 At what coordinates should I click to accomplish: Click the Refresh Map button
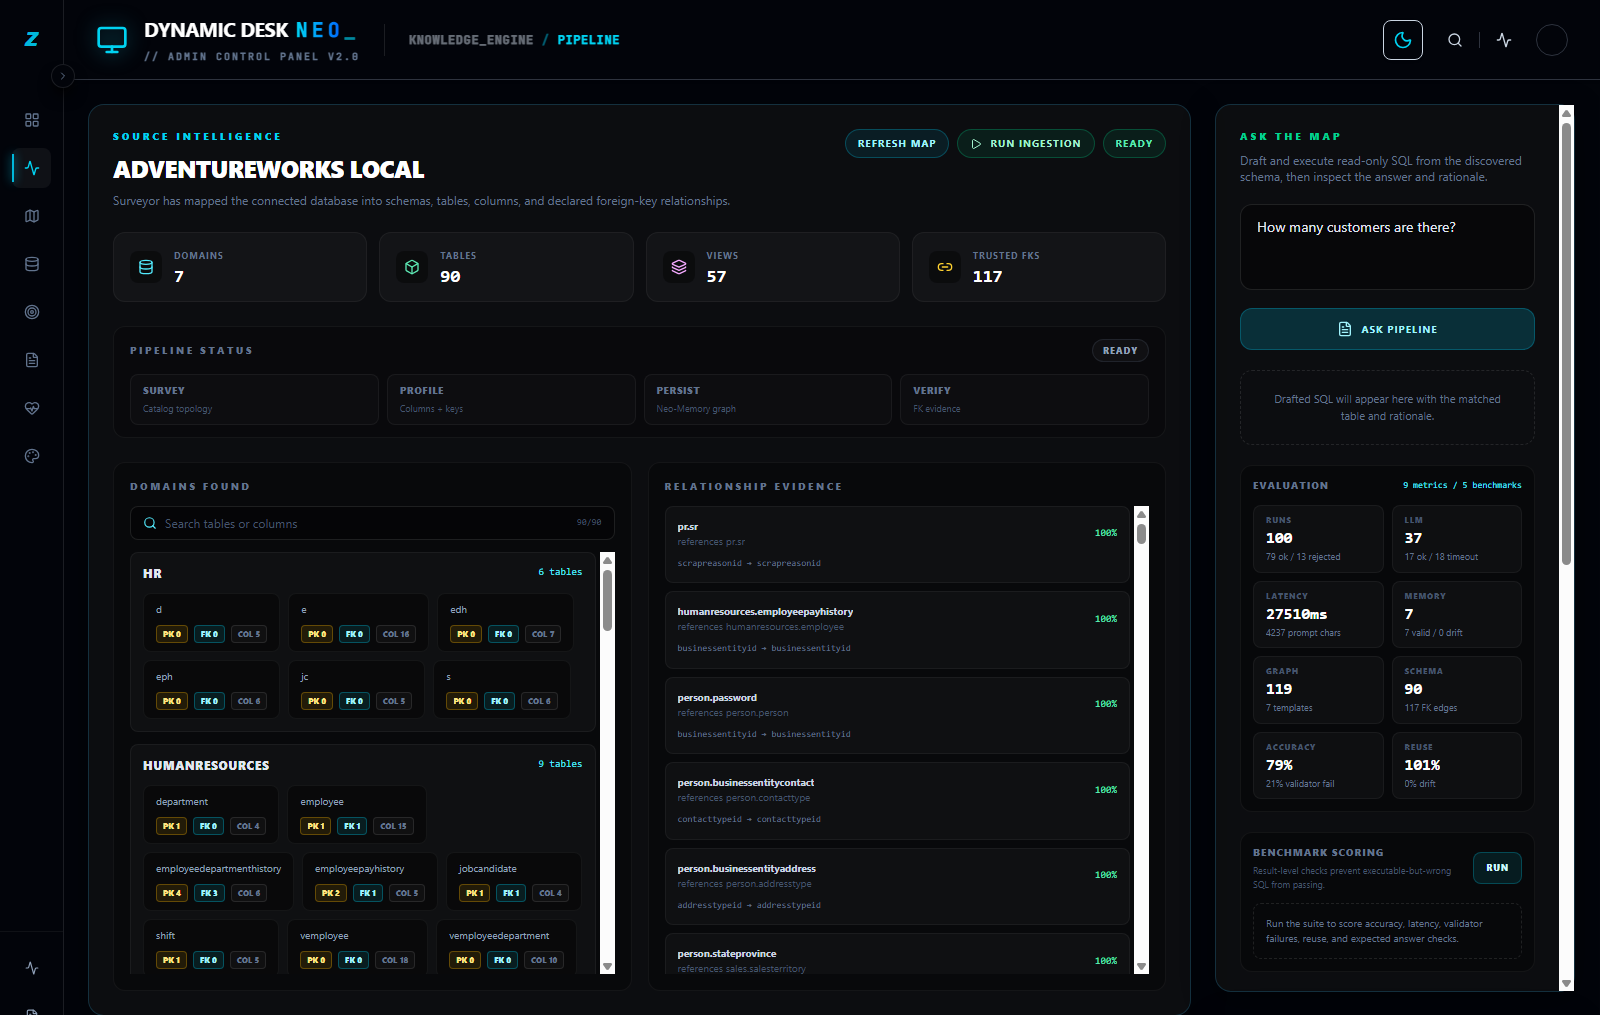tap(897, 144)
